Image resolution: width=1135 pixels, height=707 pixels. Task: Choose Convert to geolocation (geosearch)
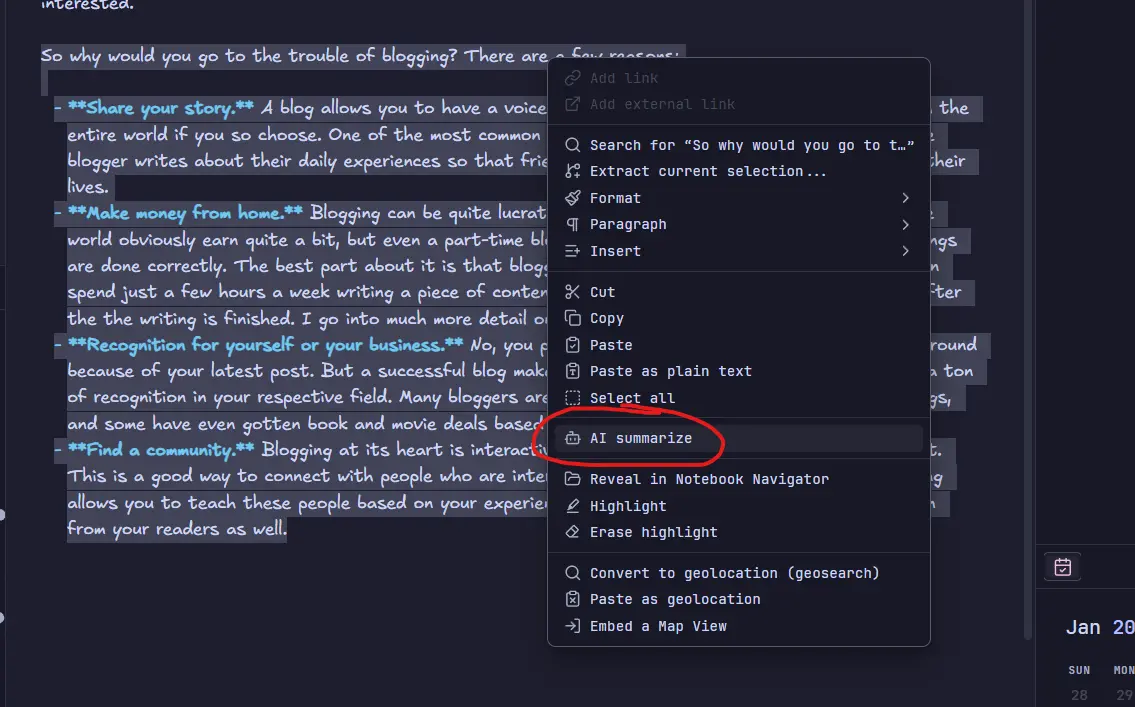tap(734, 573)
